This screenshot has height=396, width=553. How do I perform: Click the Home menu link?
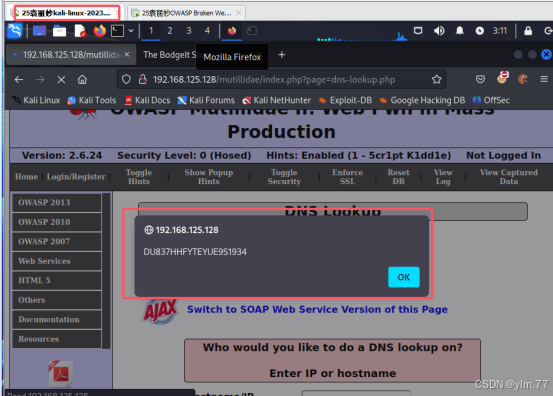pyautogui.click(x=26, y=177)
